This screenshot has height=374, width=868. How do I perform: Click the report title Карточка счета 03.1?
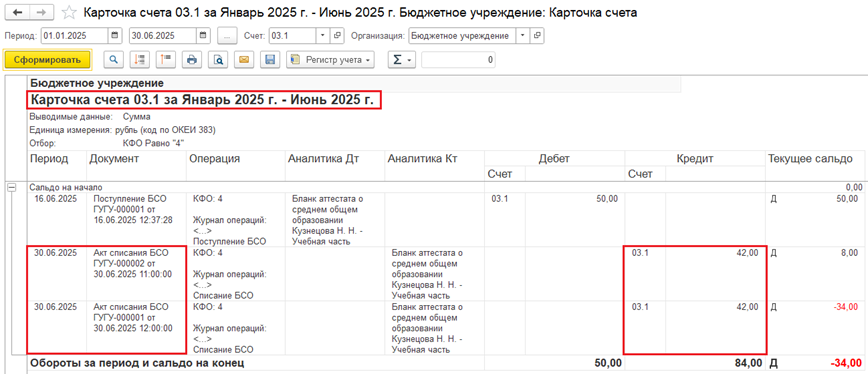(x=204, y=101)
